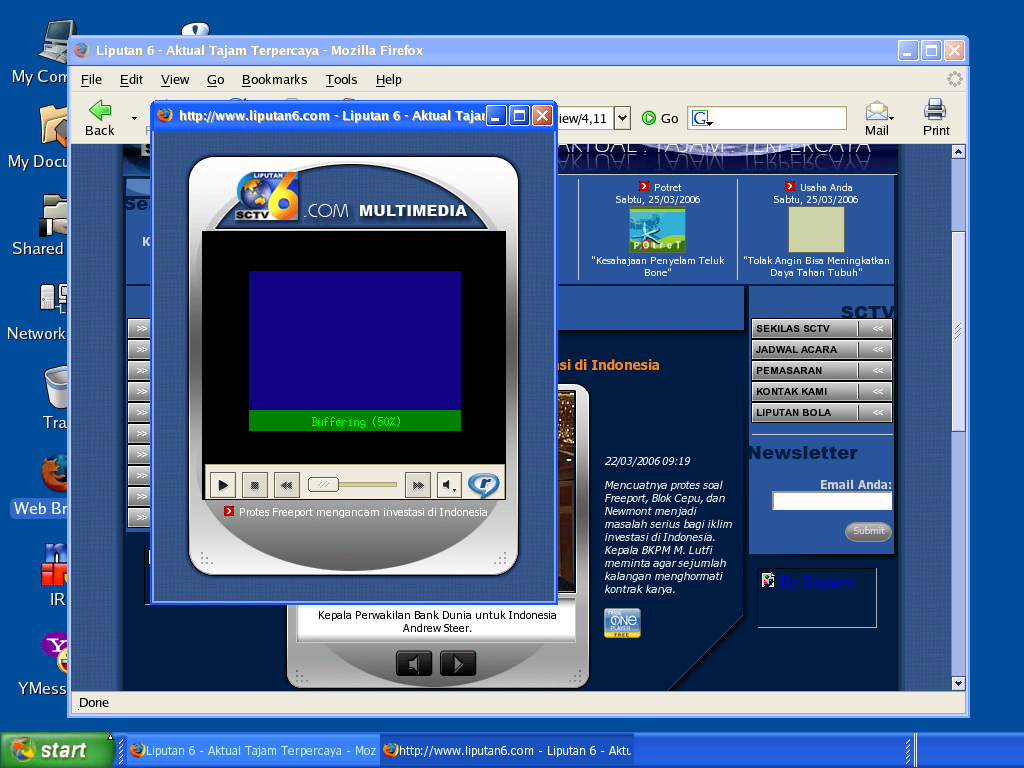This screenshot has width=1024, height=768.
Task: Click the page scrollbar down arrow
Action: (x=958, y=684)
